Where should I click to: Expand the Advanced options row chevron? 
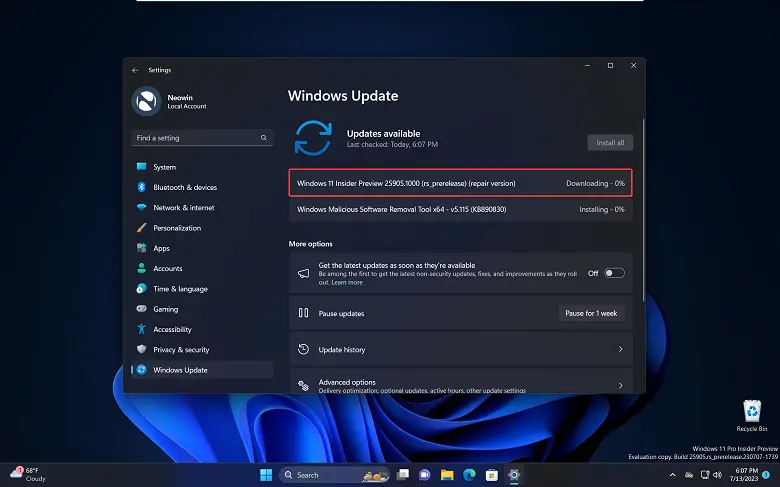(x=620, y=386)
